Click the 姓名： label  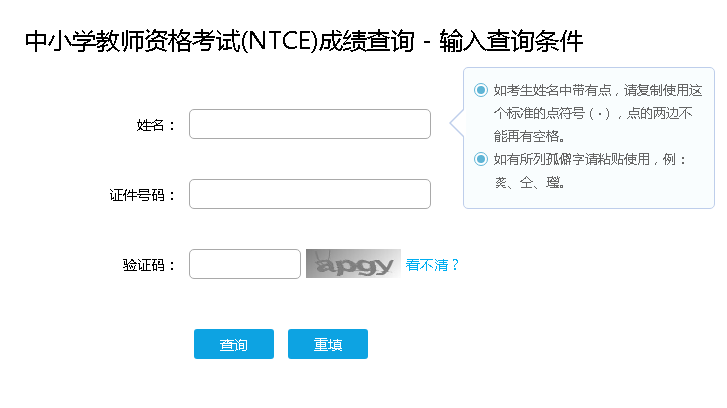(x=155, y=125)
